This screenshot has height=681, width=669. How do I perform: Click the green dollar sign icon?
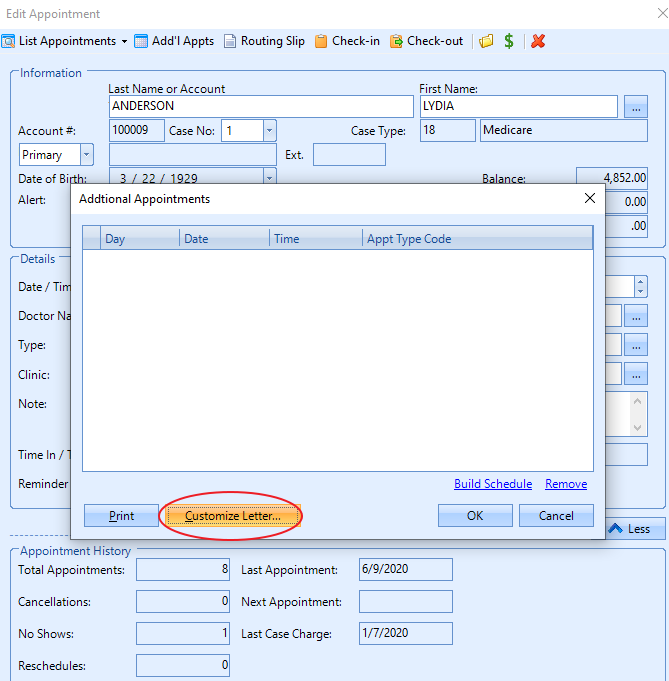pos(509,41)
